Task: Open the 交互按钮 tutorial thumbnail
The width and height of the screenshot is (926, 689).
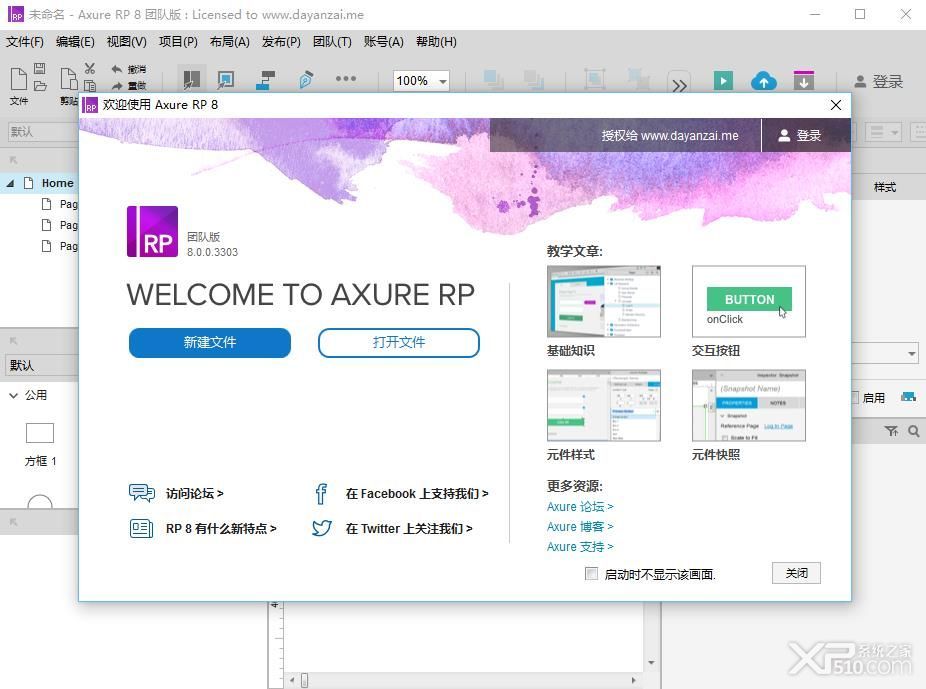Action: [x=749, y=301]
